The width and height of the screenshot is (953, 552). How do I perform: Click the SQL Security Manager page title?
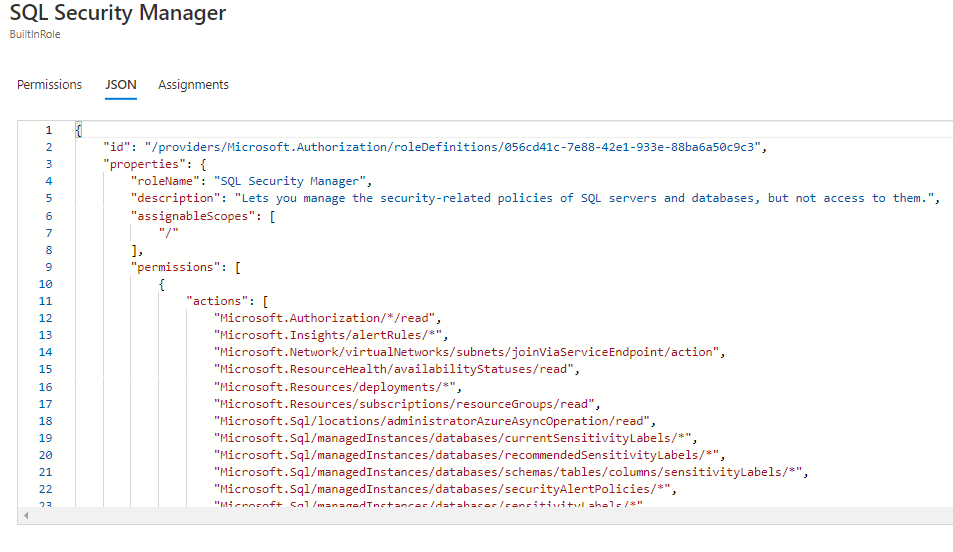118,14
